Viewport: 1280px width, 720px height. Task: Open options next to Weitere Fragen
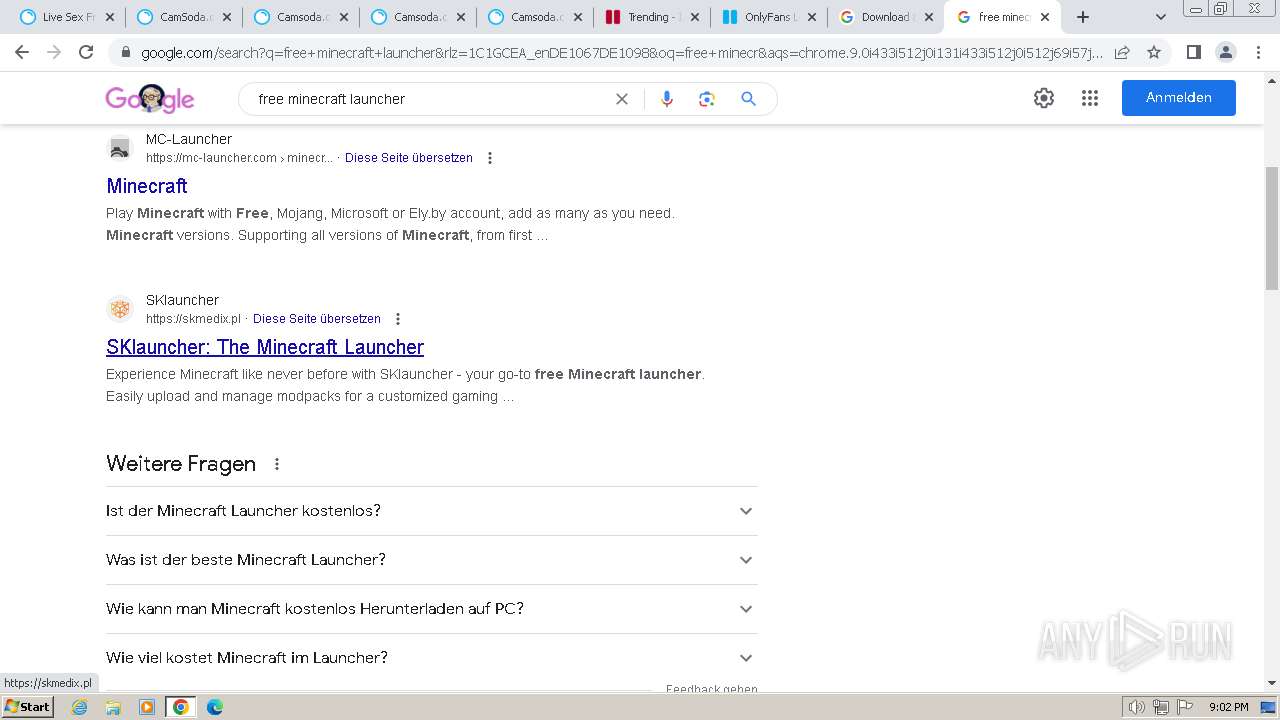(277, 464)
